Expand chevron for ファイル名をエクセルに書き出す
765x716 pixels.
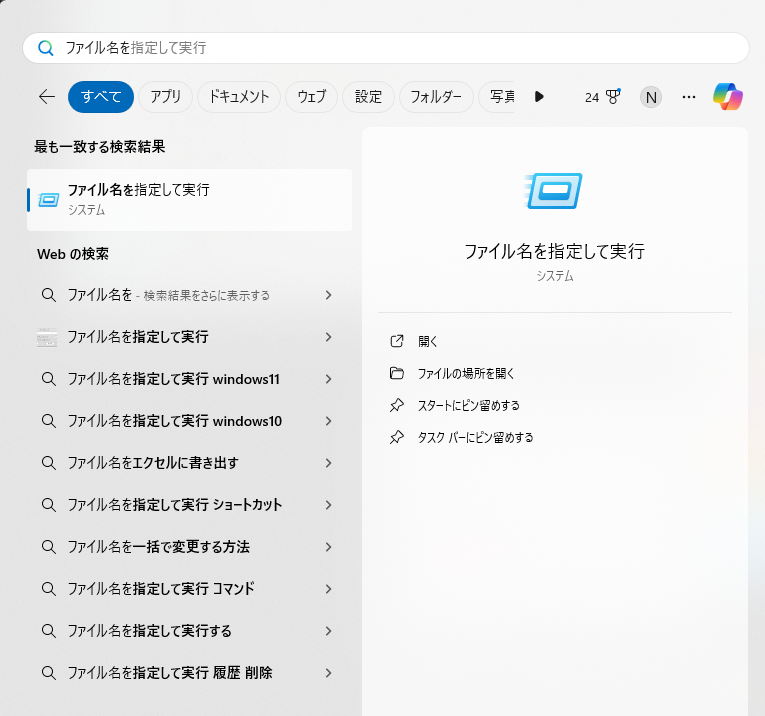(328, 463)
